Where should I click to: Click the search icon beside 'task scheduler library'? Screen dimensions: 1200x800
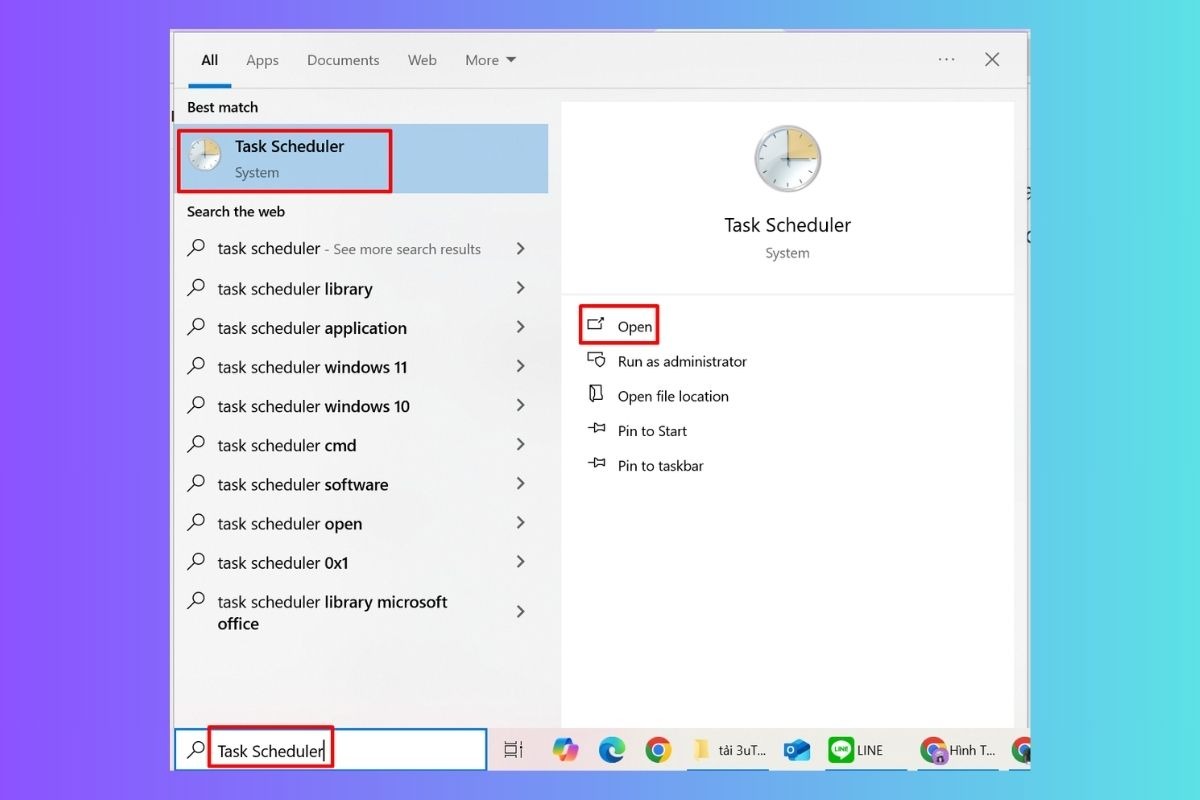point(197,287)
